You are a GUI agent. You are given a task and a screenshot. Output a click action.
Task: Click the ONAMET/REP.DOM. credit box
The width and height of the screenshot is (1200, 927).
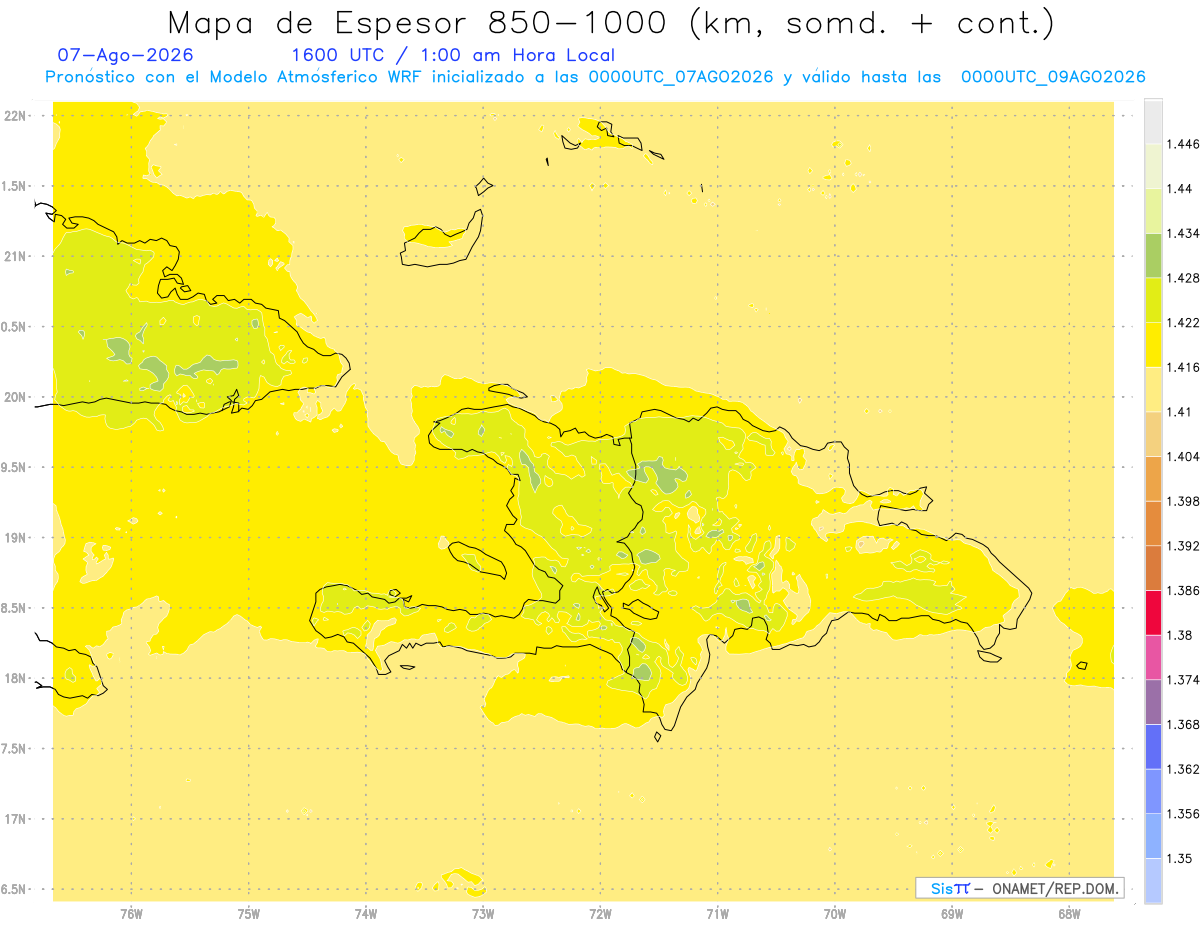click(x=1020, y=888)
